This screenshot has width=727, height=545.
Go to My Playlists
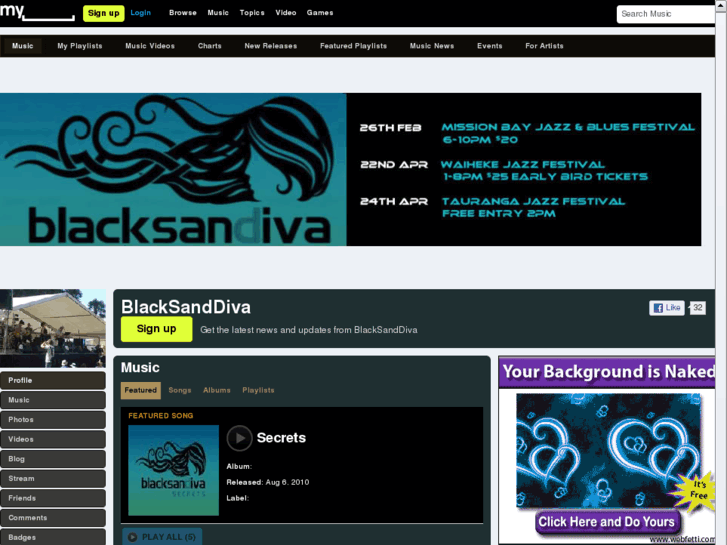coord(80,46)
